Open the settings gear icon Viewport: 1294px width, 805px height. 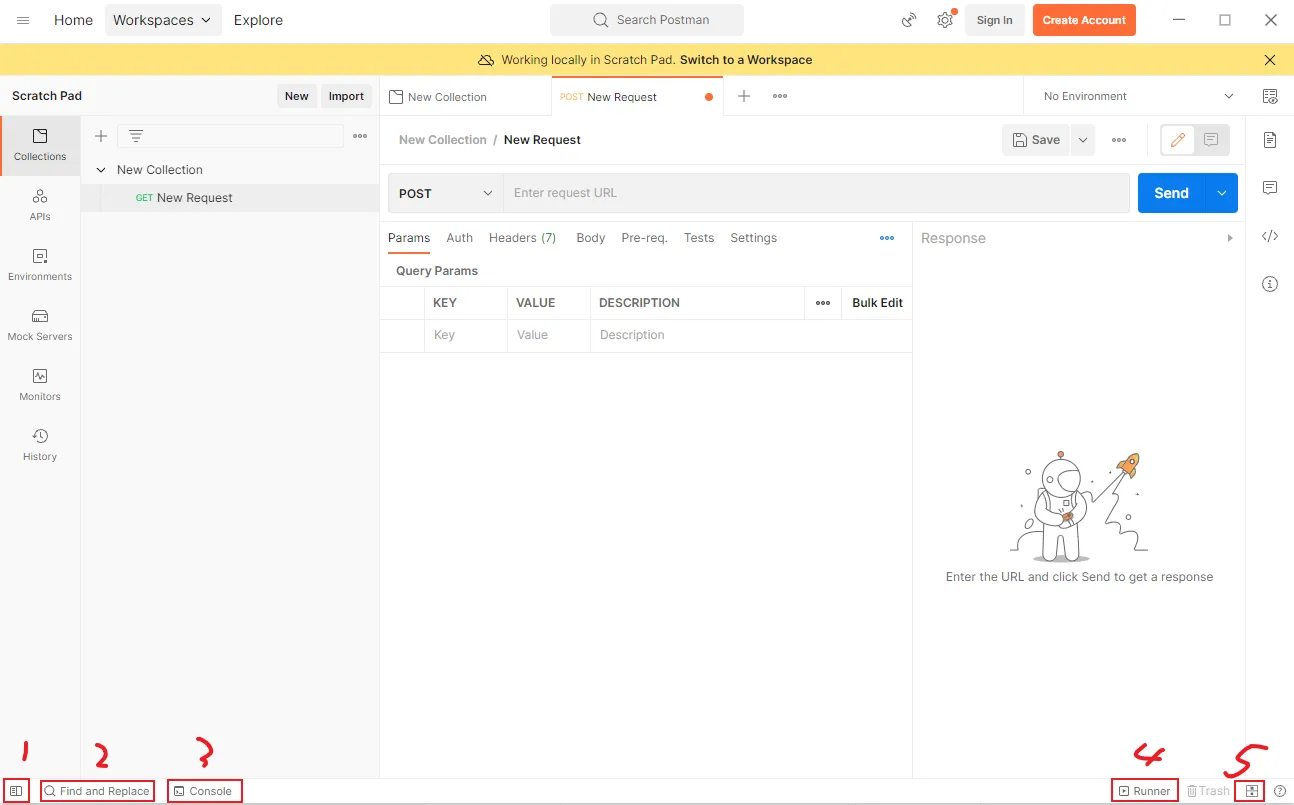pos(945,20)
